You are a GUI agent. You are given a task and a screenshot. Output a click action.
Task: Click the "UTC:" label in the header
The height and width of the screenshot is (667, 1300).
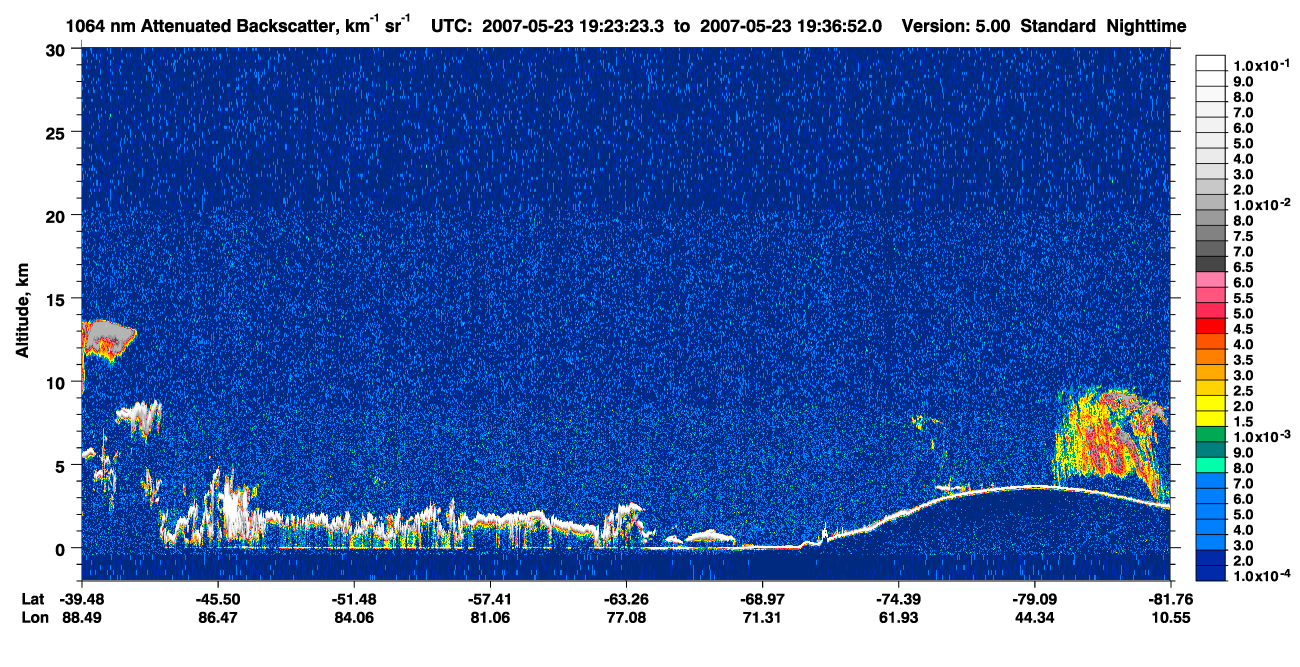[451, 25]
